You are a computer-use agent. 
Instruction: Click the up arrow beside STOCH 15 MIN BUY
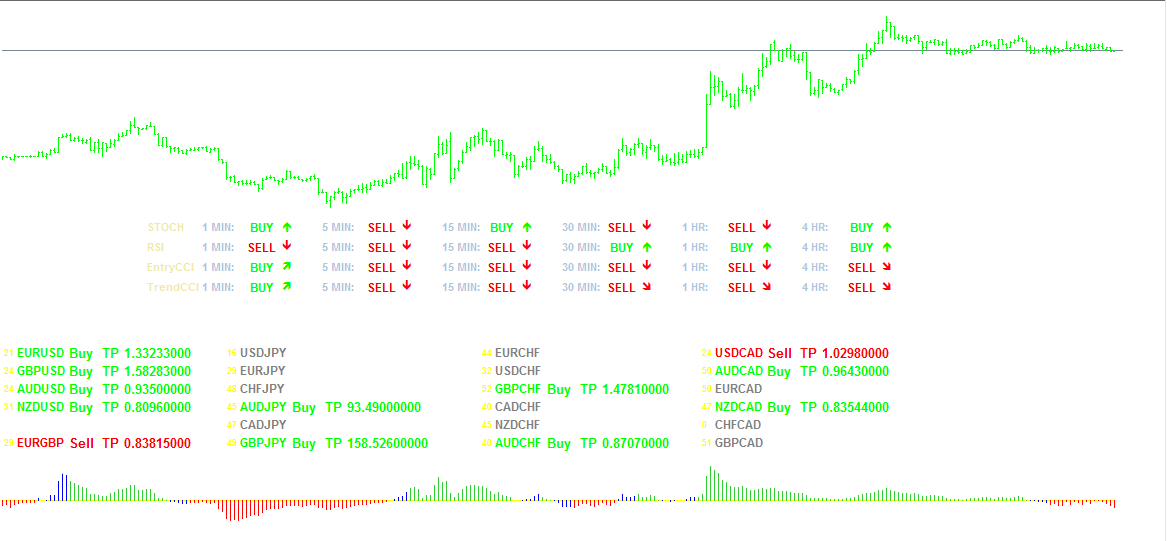[527, 227]
